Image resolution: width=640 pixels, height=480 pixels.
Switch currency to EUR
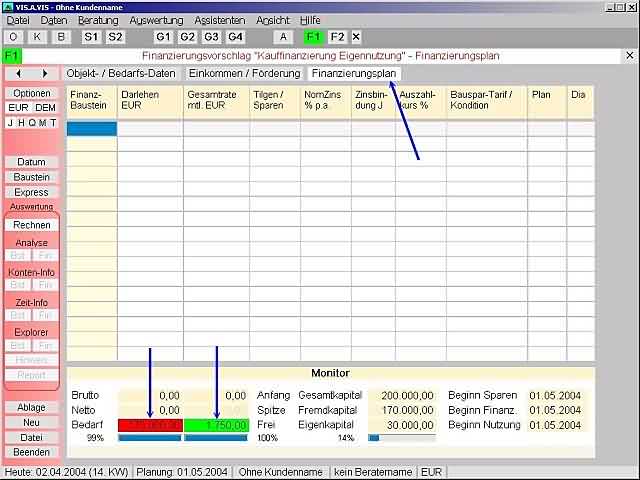(18, 108)
